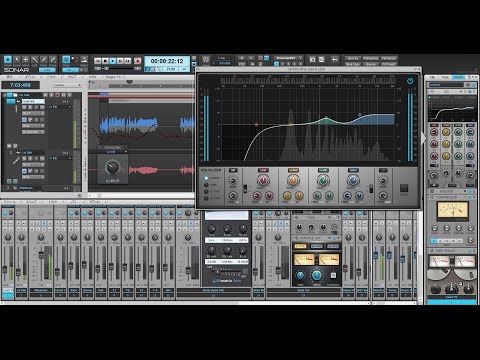The width and height of the screenshot is (480, 360).
Task: Click the document icon next to camera
Action: coord(321,59)
